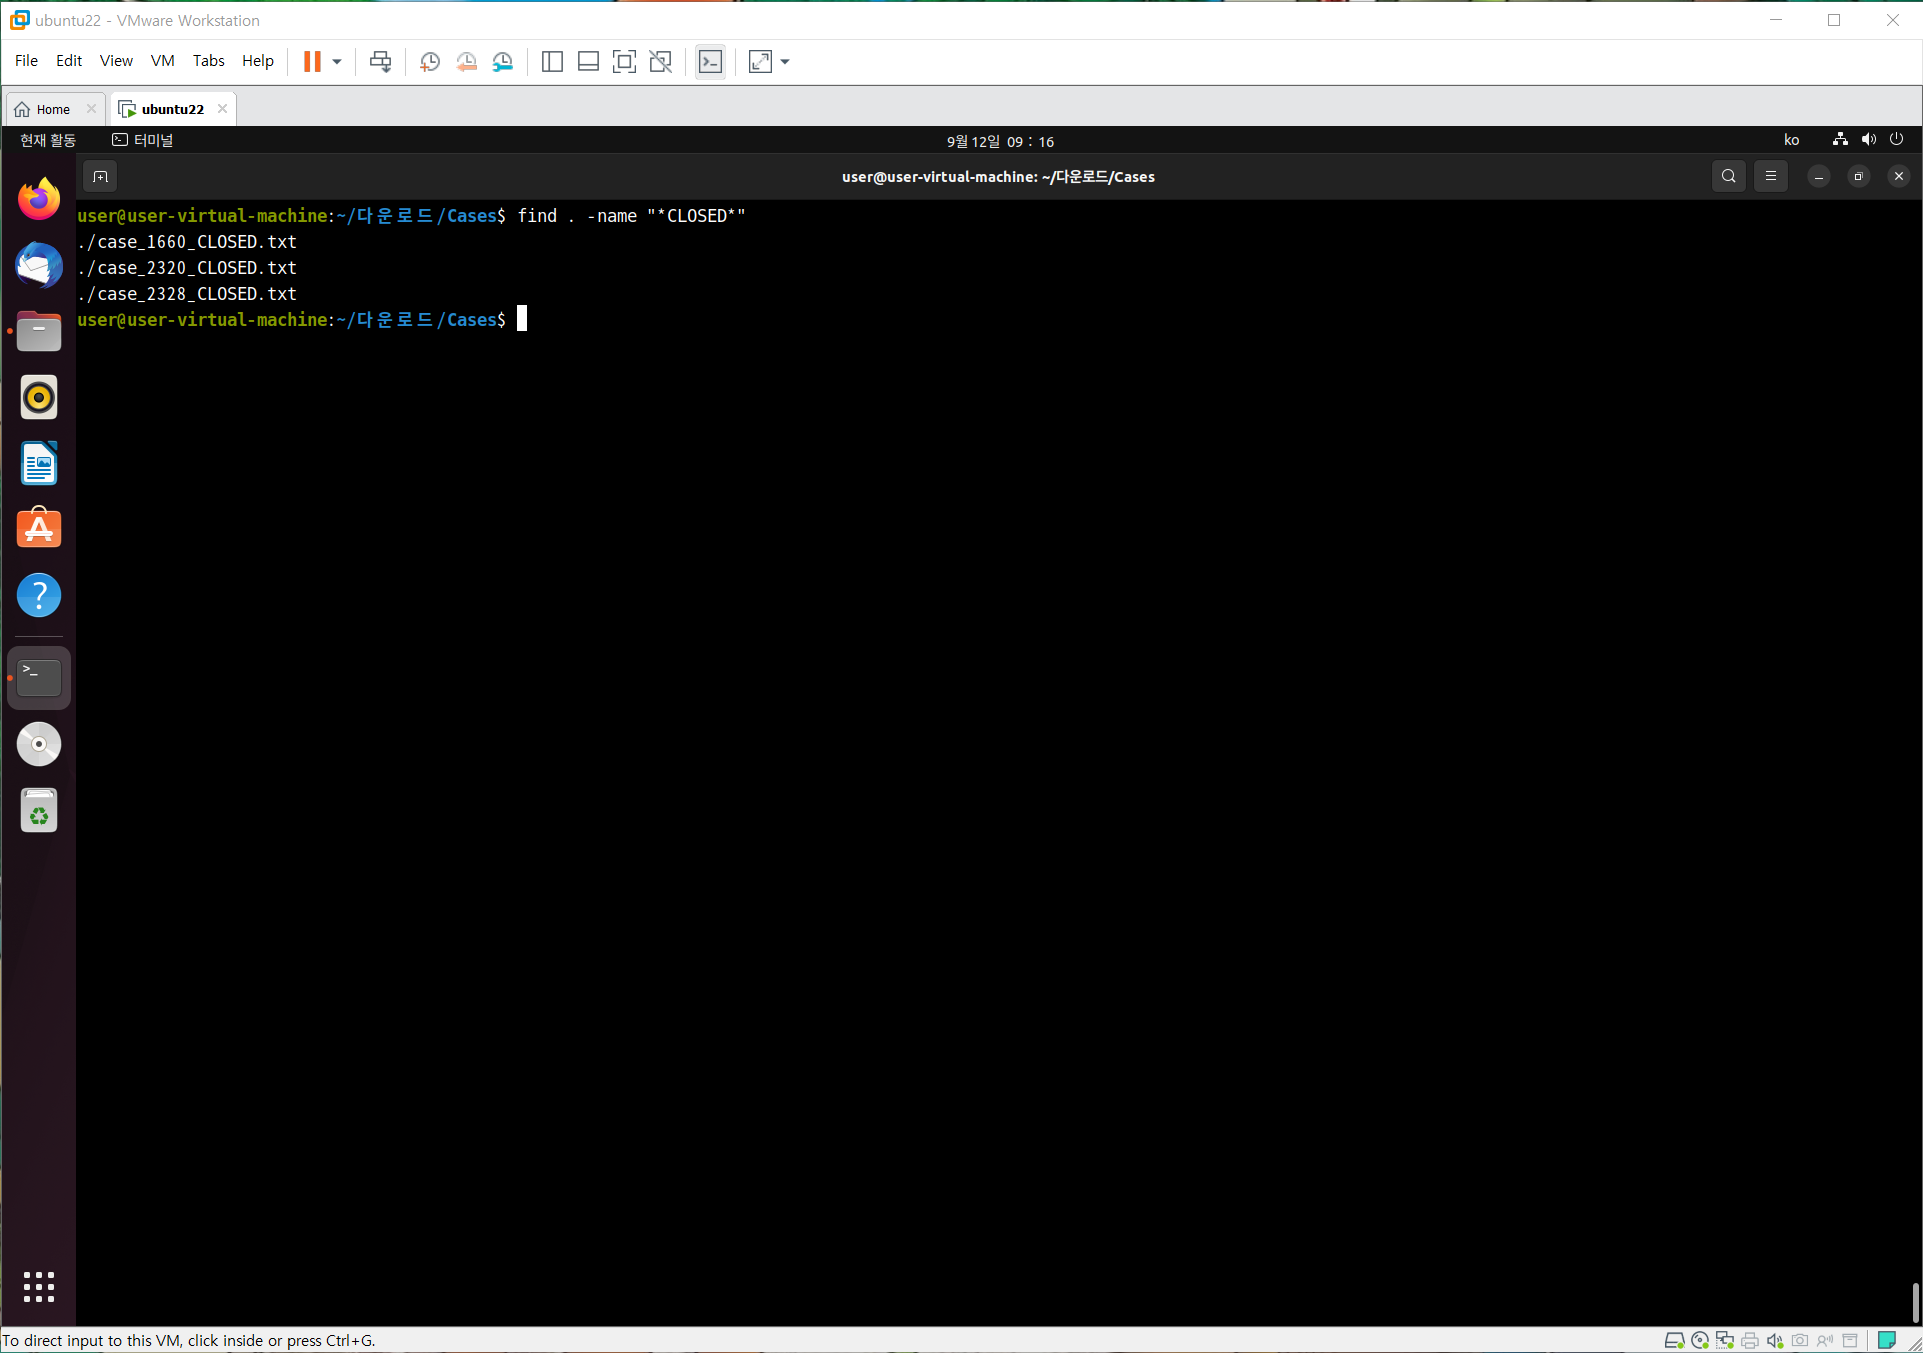Open the terminal hamburger menu
Screen dimensions: 1923x1353
[x=1771, y=176]
